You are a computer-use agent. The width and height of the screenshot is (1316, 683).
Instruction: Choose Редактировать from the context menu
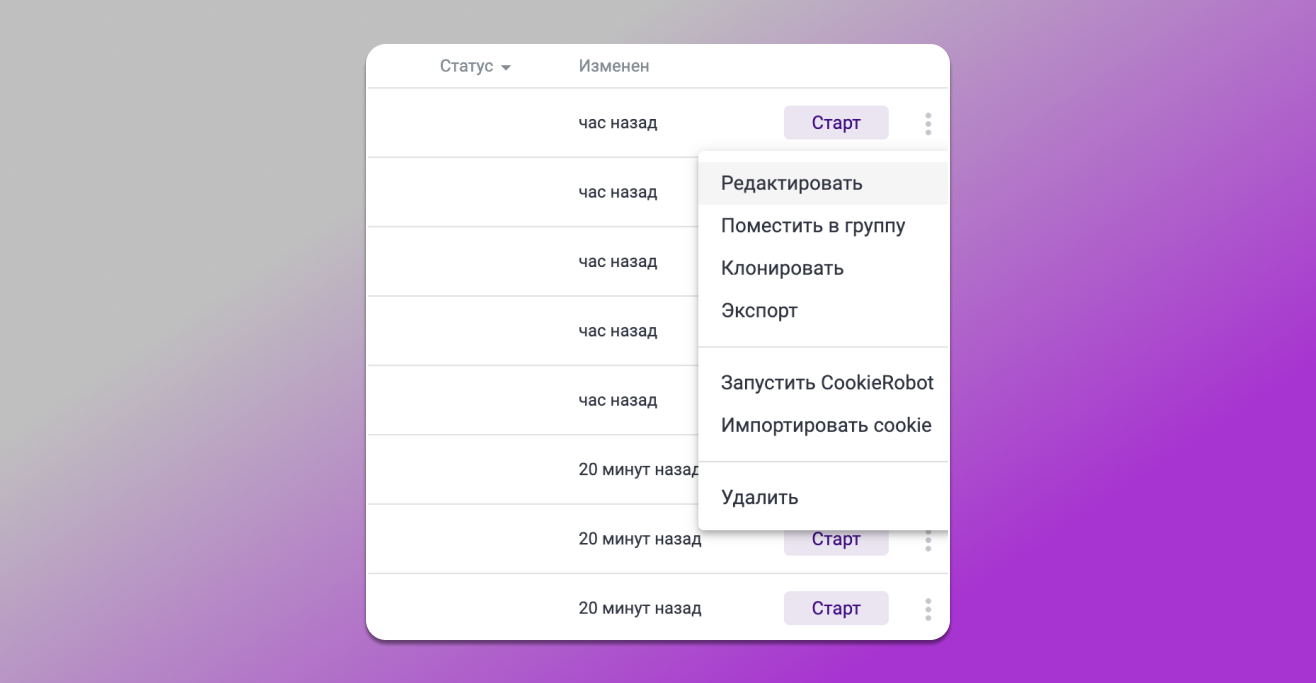click(x=791, y=184)
